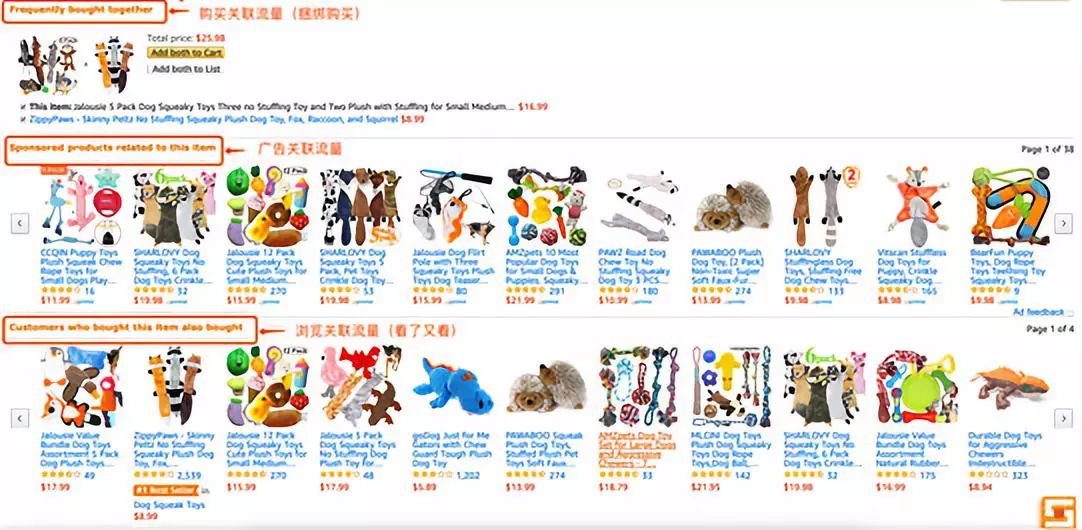Go to previous page of sponsored products carousel
Screen dimensions: 1082x530
(20, 224)
